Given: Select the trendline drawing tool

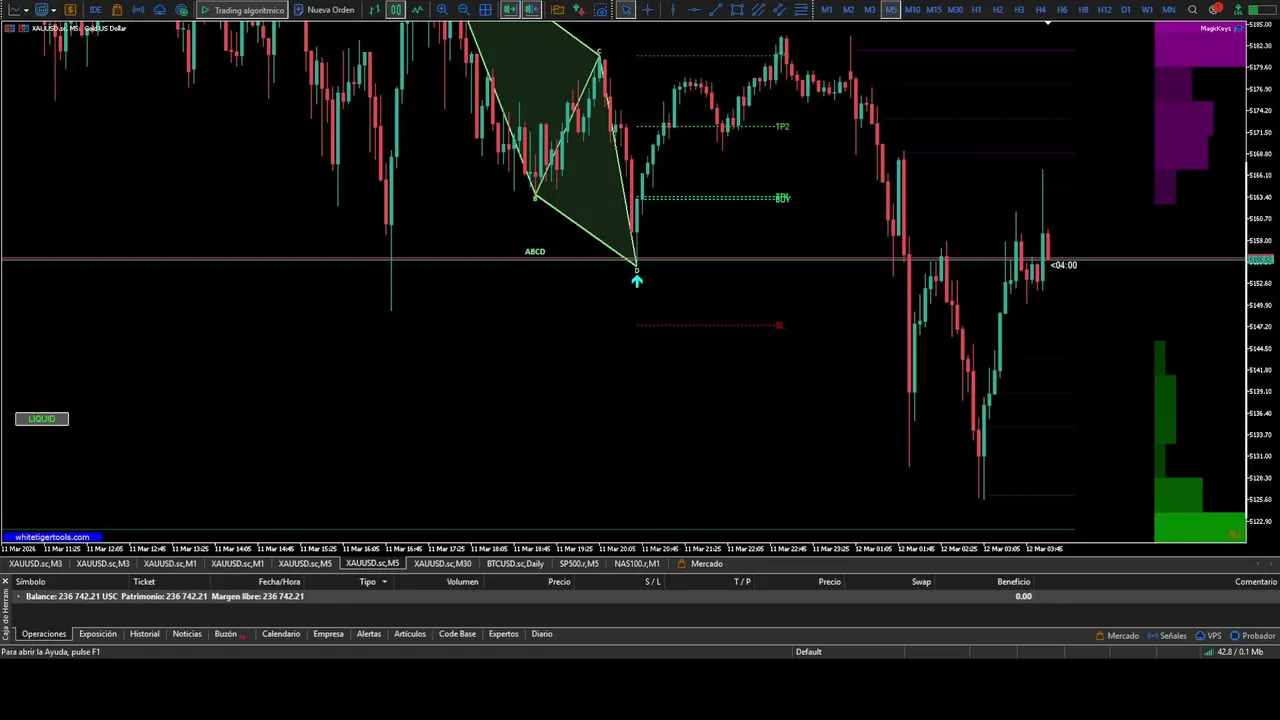Looking at the screenshot, I should pyautogui.click(x=715, y=10).
